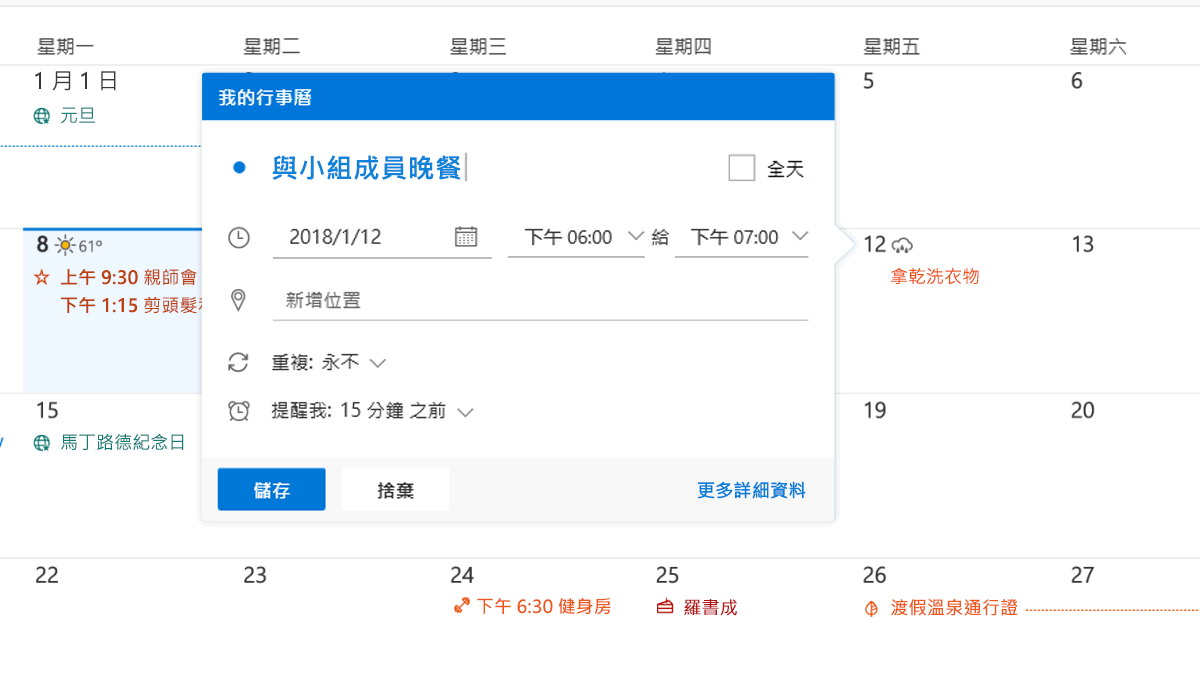Select the day numbered 6
Image resolution: width=1200 pixels, height=675 pixels.
click(x=1077, y=82)
